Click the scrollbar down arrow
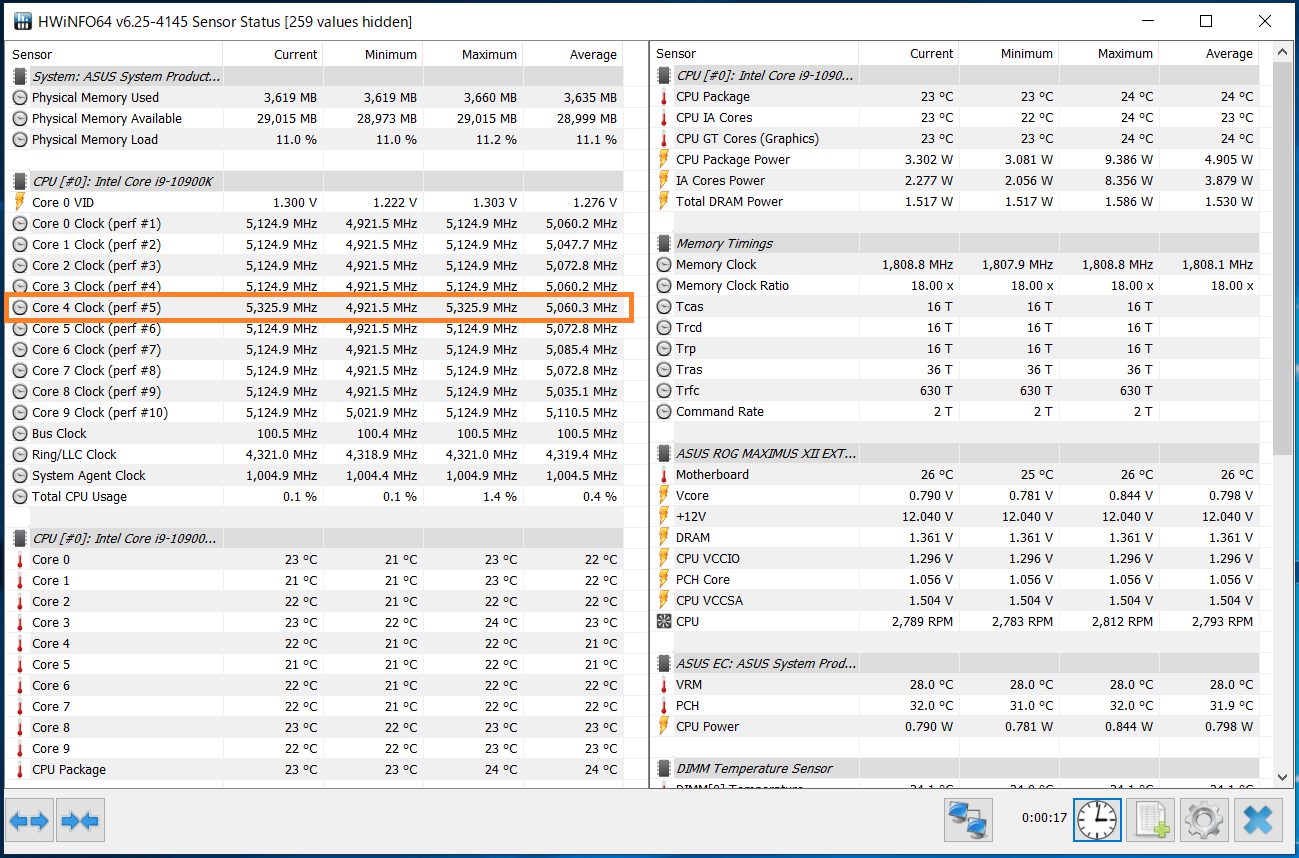This screenshot has width=1299, height=858. pyautogui.click(x=1282, y=776)
